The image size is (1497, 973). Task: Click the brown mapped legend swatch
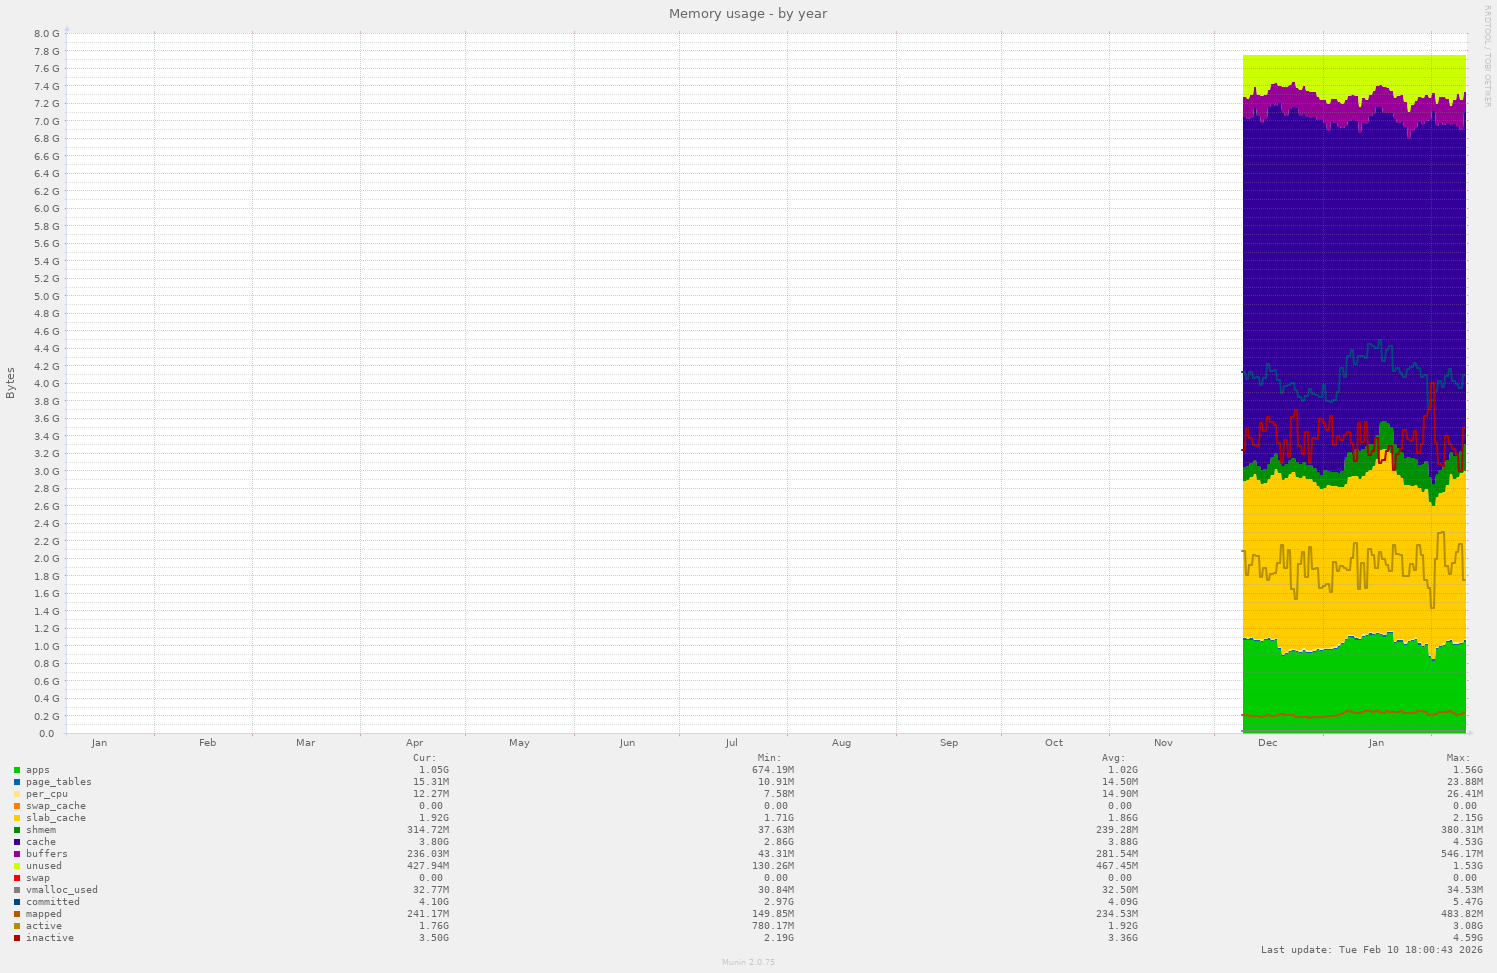point(16,913)
